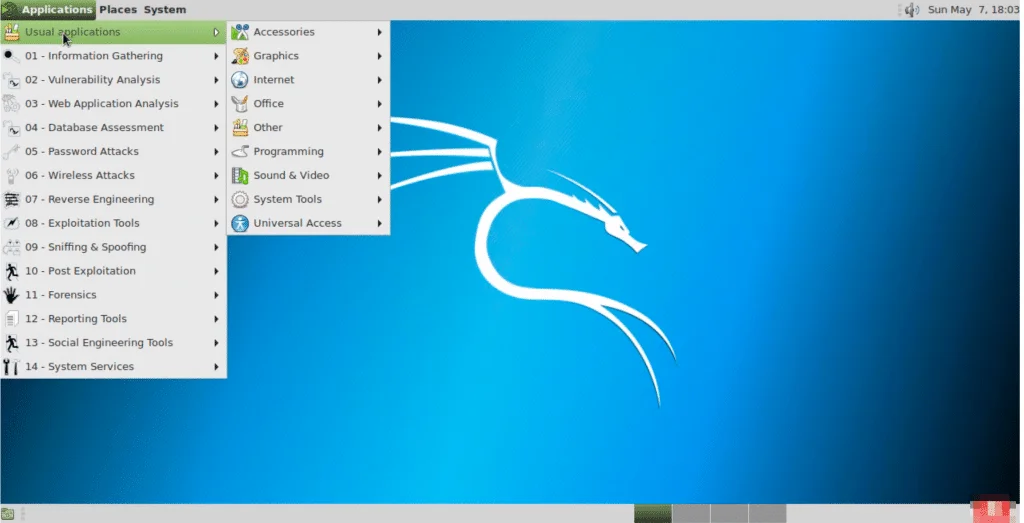1024x523 pixels.
Task: Click the Programming icon
Action: (240, 151)
